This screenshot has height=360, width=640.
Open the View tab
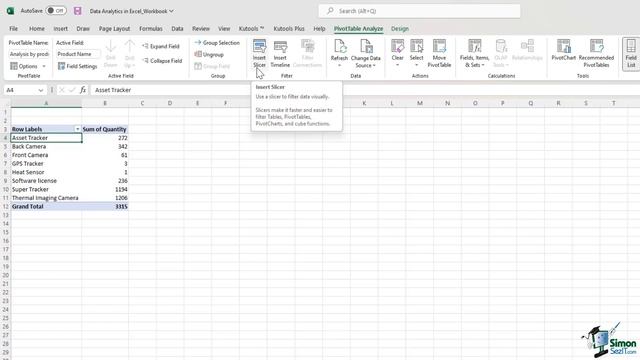(224, 29)
